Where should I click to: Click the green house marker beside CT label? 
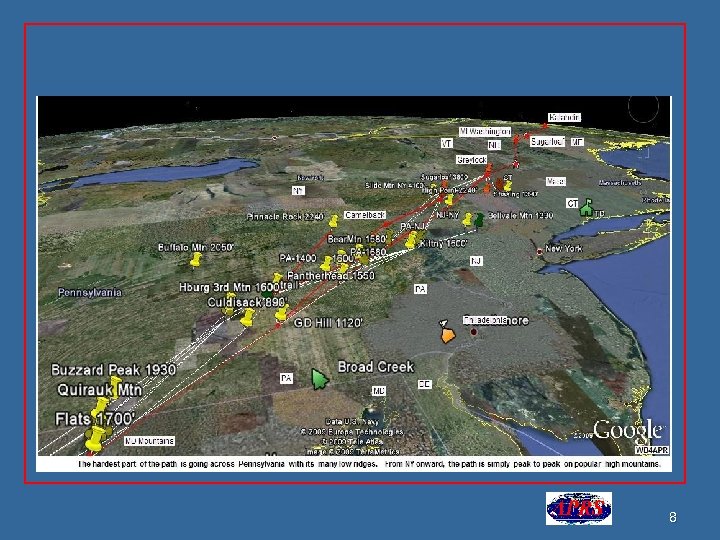tap(586, 208)
